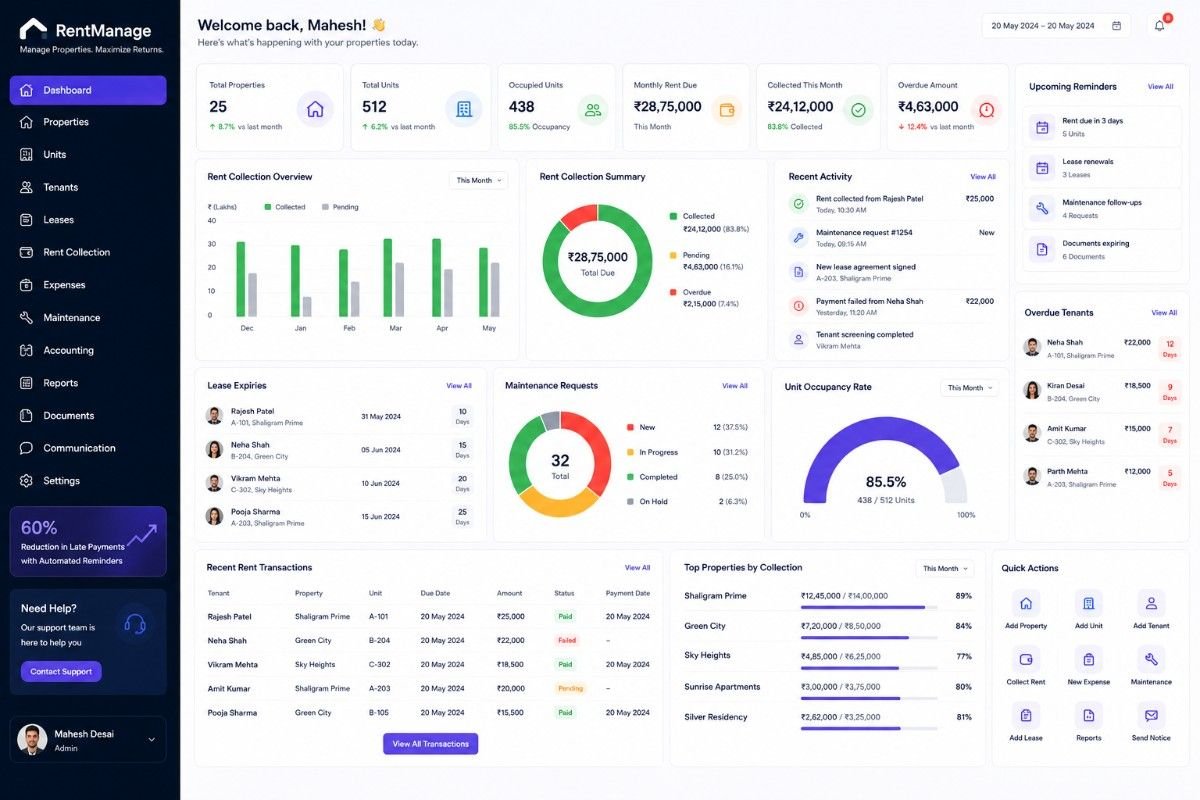Viewport: 1200px width, 800px height.
Task: Open the date range picker field
Action: pyautogui.click(x=1058, y=26)
